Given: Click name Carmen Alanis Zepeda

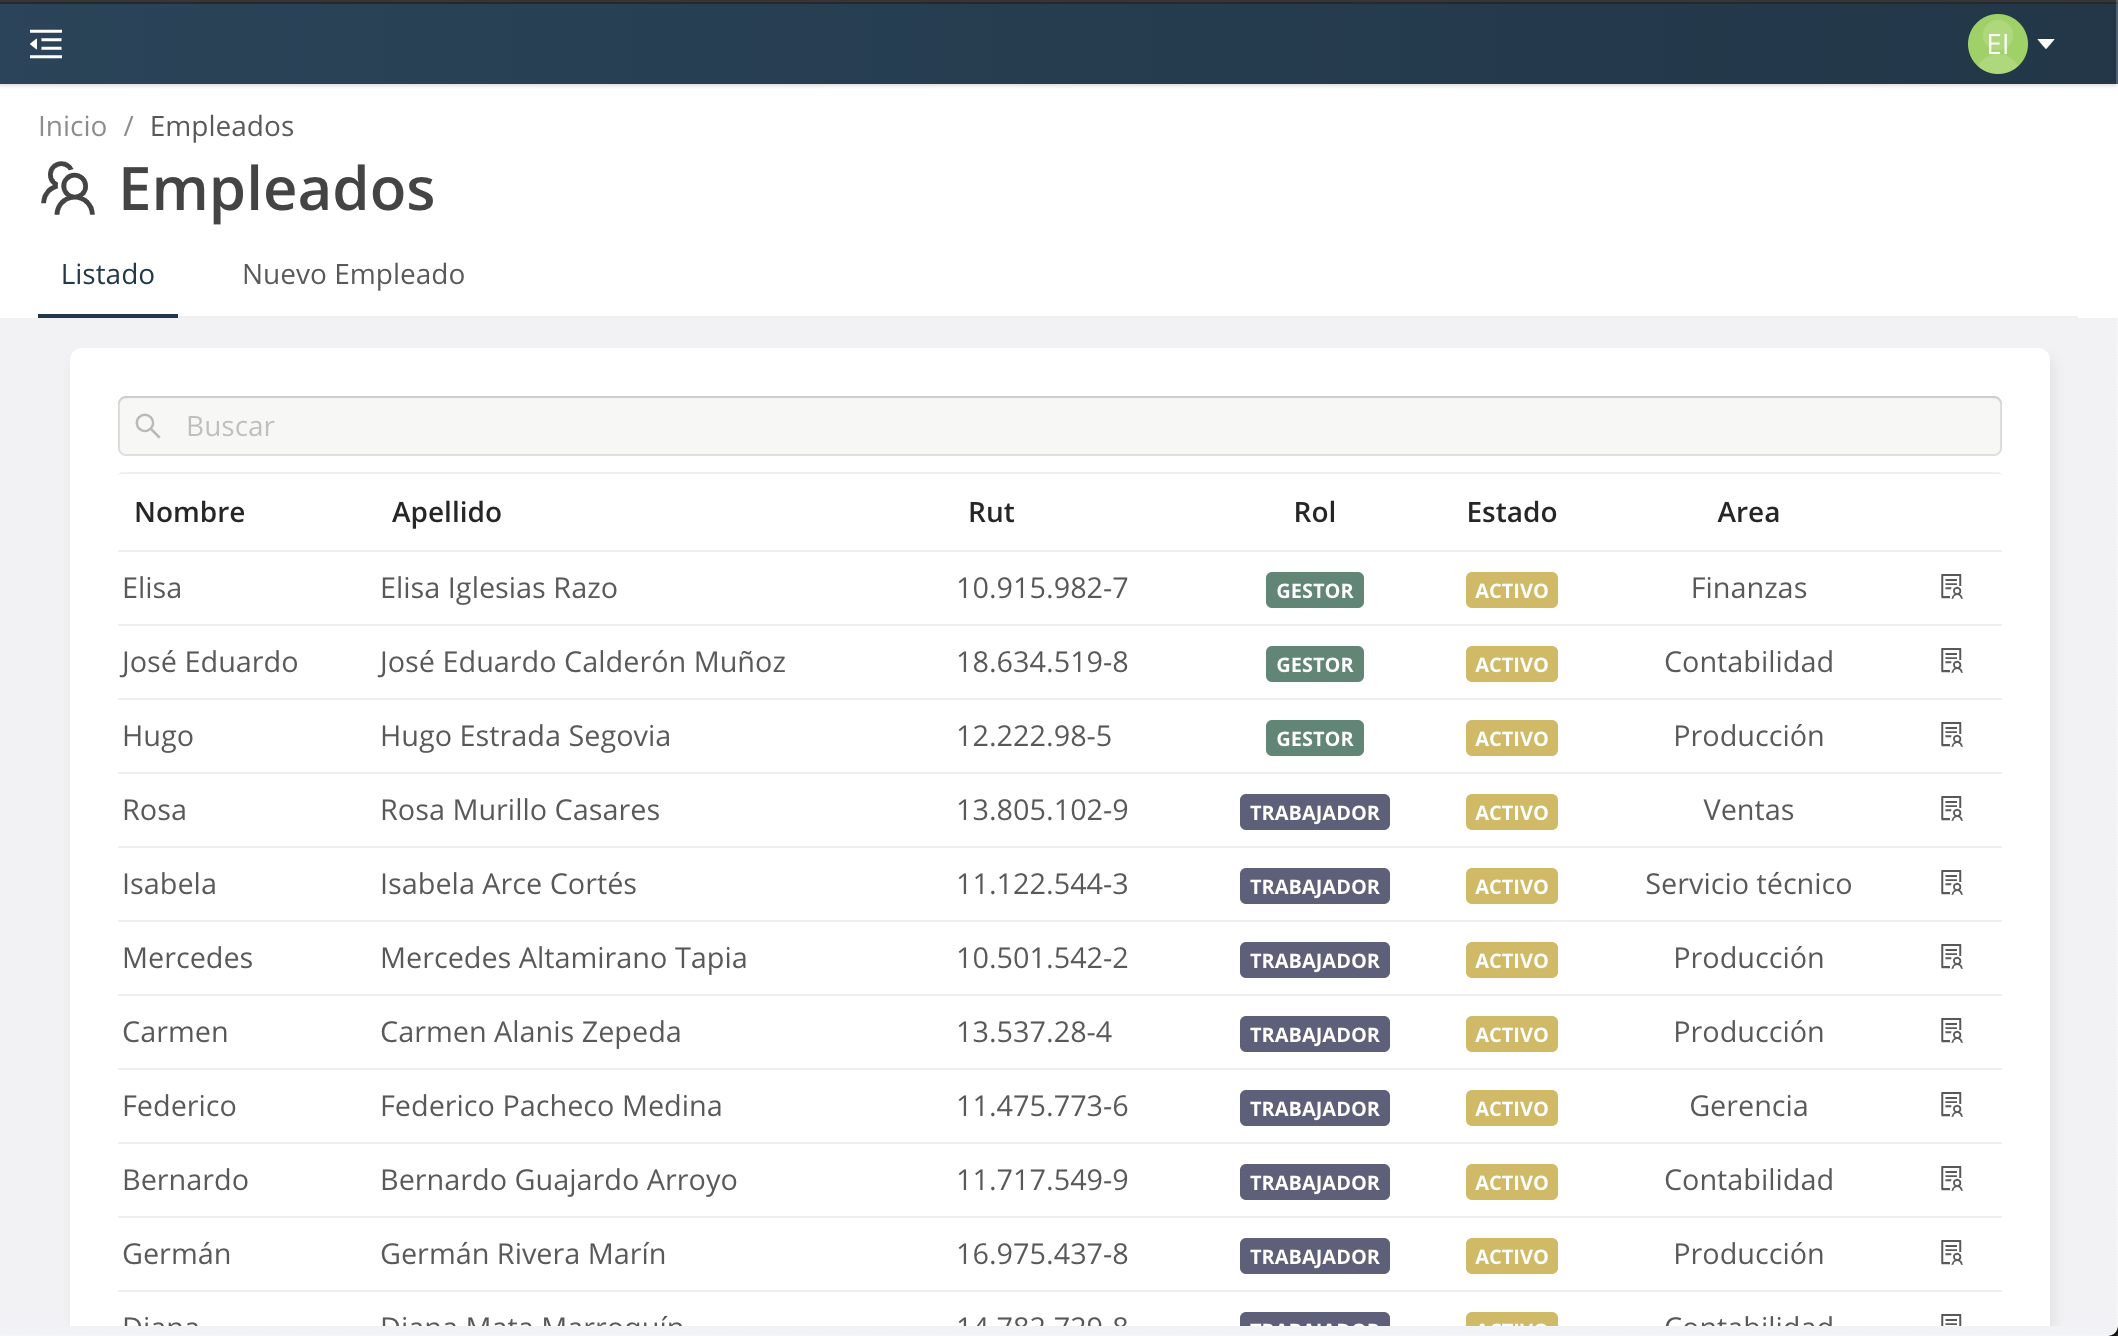Looking at the screenshot, I should pyautogui.click(x=530, y=1032).
